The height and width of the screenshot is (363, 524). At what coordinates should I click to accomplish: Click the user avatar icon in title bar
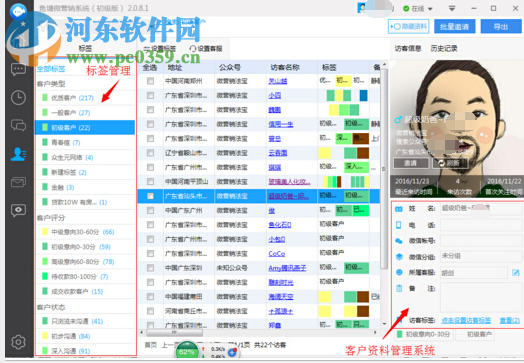pyautogui.click(x=361, y=8)
